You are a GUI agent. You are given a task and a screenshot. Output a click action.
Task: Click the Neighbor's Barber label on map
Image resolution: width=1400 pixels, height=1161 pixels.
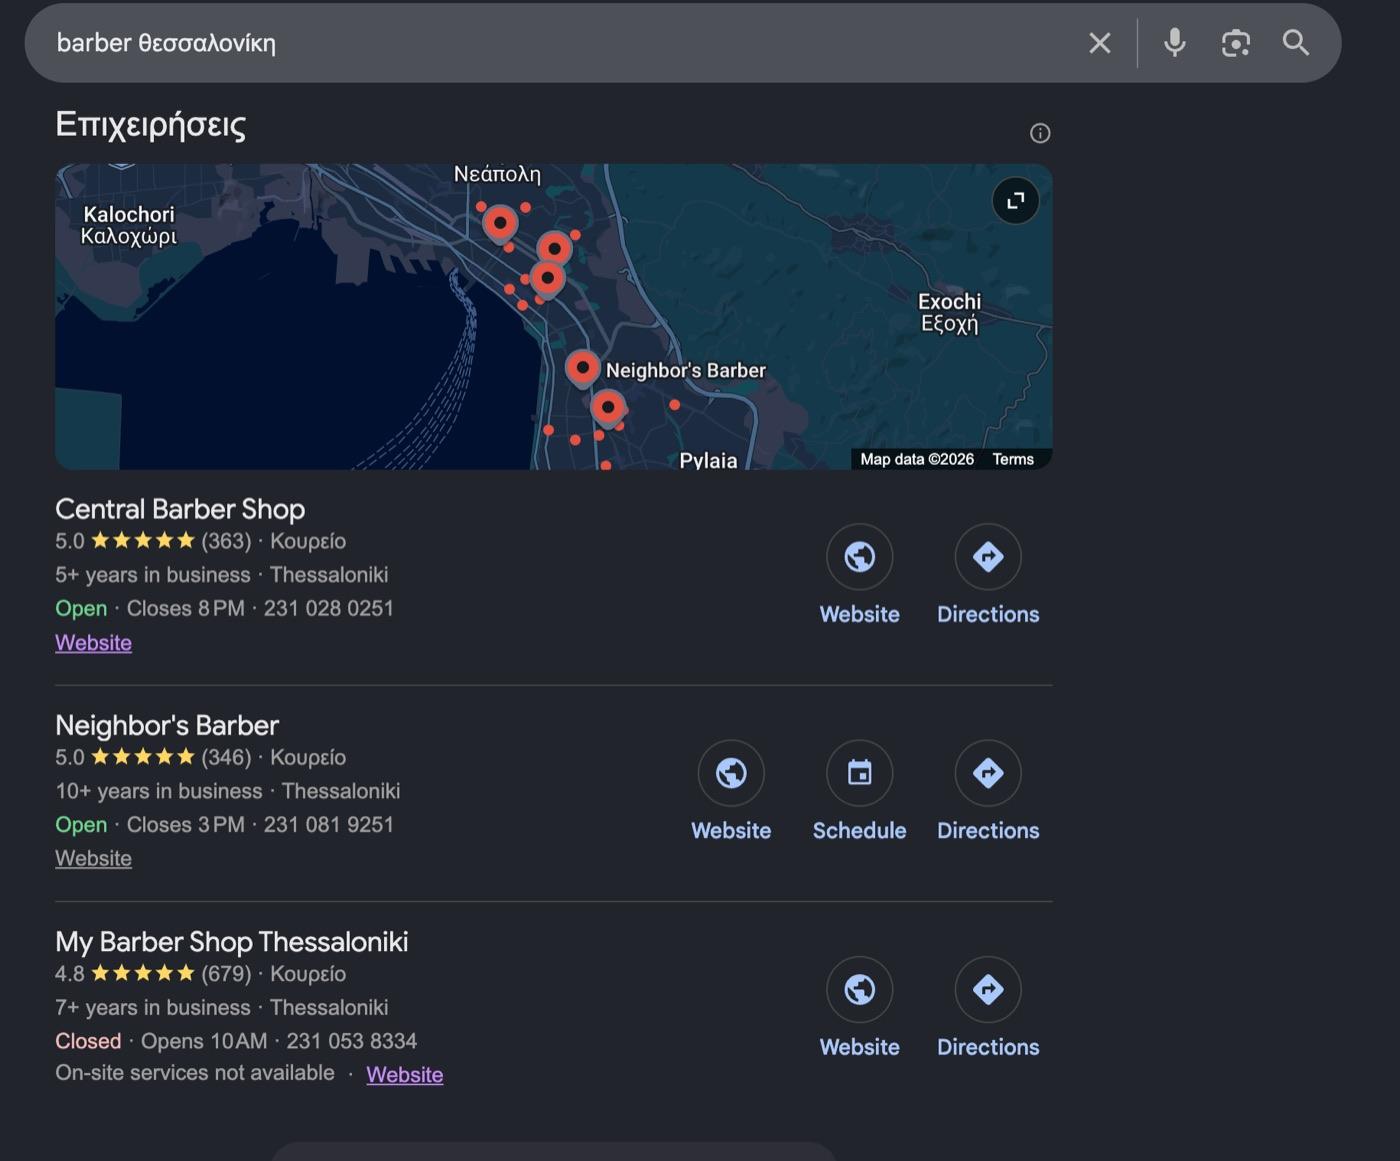click(686, 370)
